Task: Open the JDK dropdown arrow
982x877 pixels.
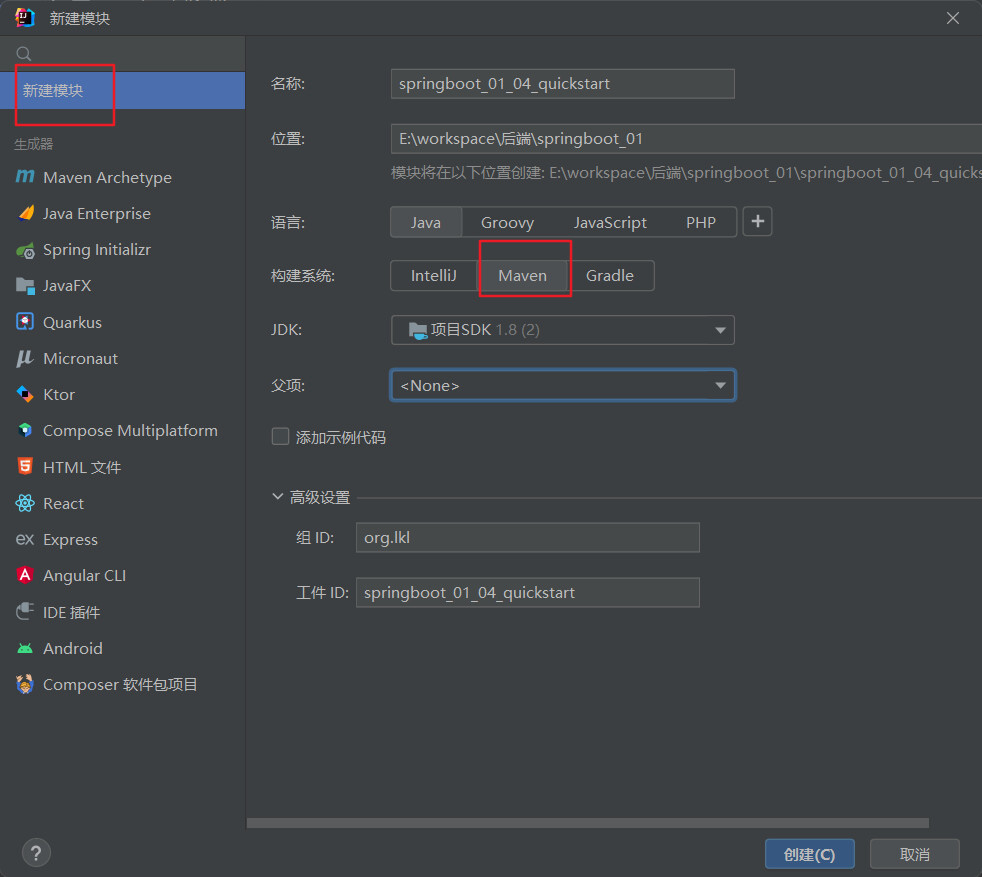Action: point(720,330)
